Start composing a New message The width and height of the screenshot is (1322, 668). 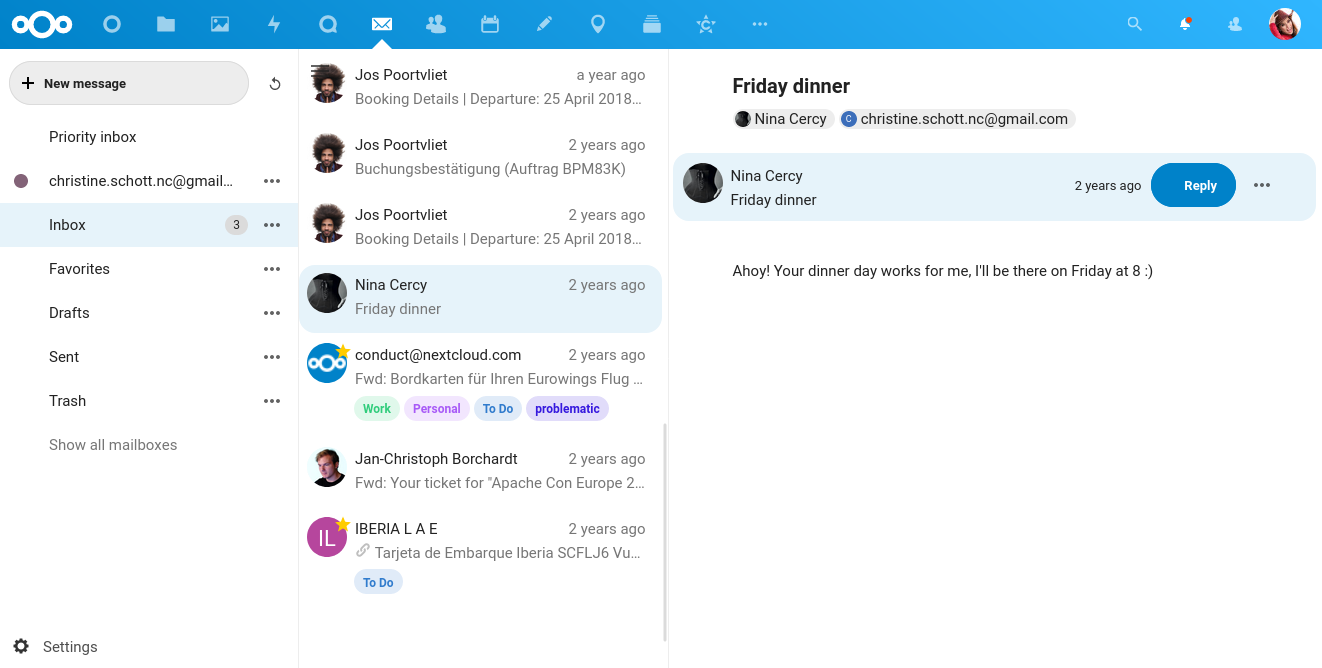[x=128, y=83]
